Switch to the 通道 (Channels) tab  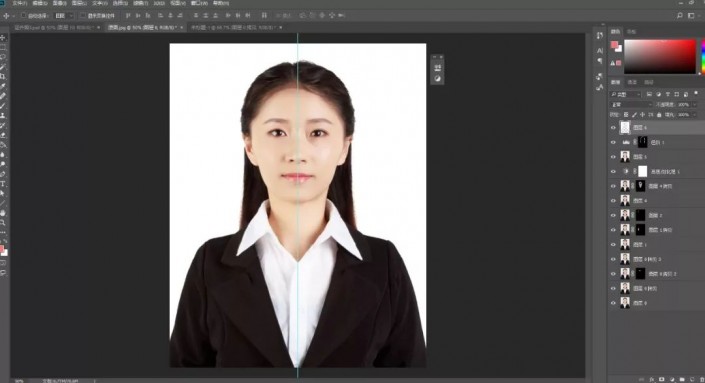point(632,82)
